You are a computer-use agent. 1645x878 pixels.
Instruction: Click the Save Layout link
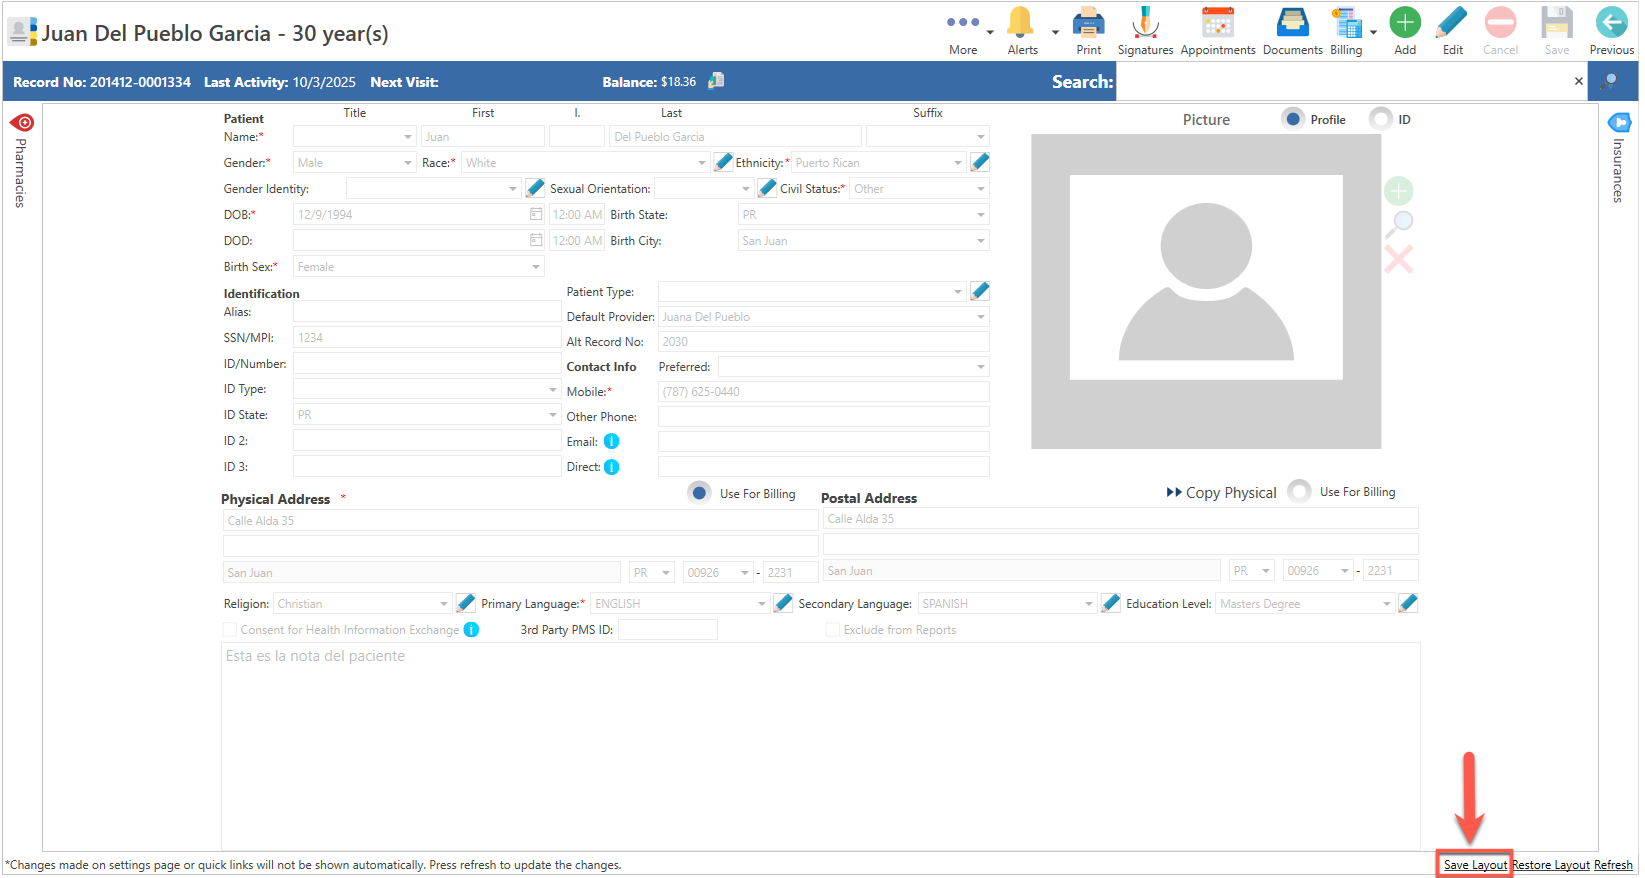(x=1475, y=865)
